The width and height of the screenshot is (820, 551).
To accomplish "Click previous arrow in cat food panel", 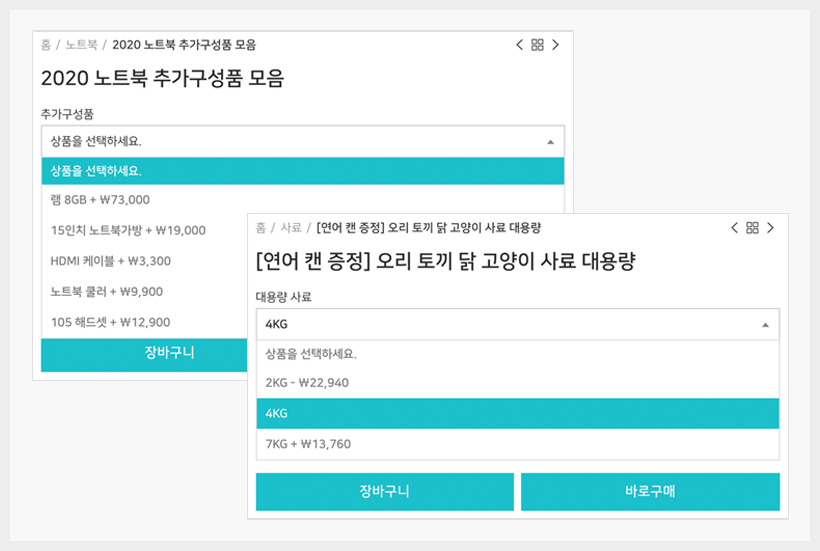I will [734, 228].
